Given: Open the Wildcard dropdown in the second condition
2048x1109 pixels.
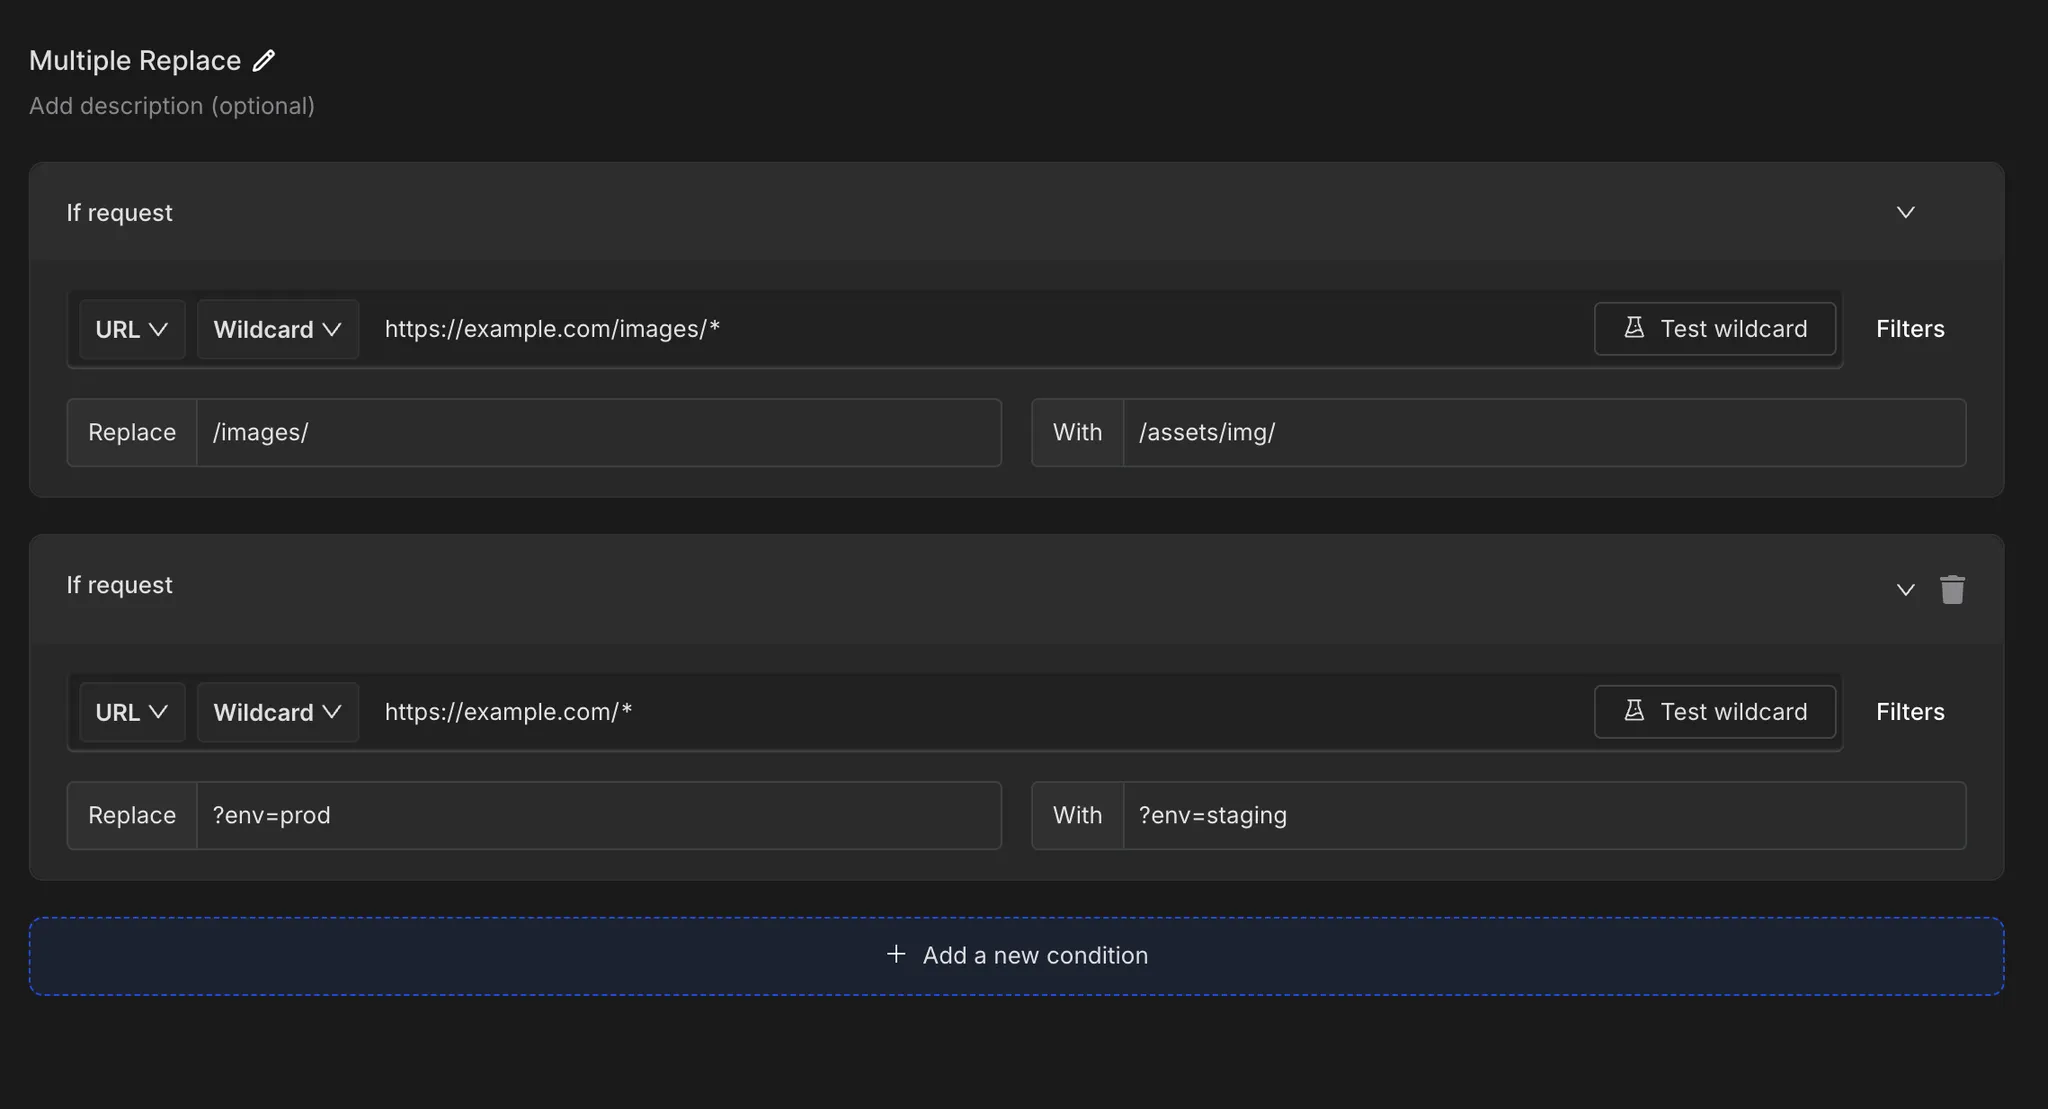Looking at the screenshot, I should [277, 712].
